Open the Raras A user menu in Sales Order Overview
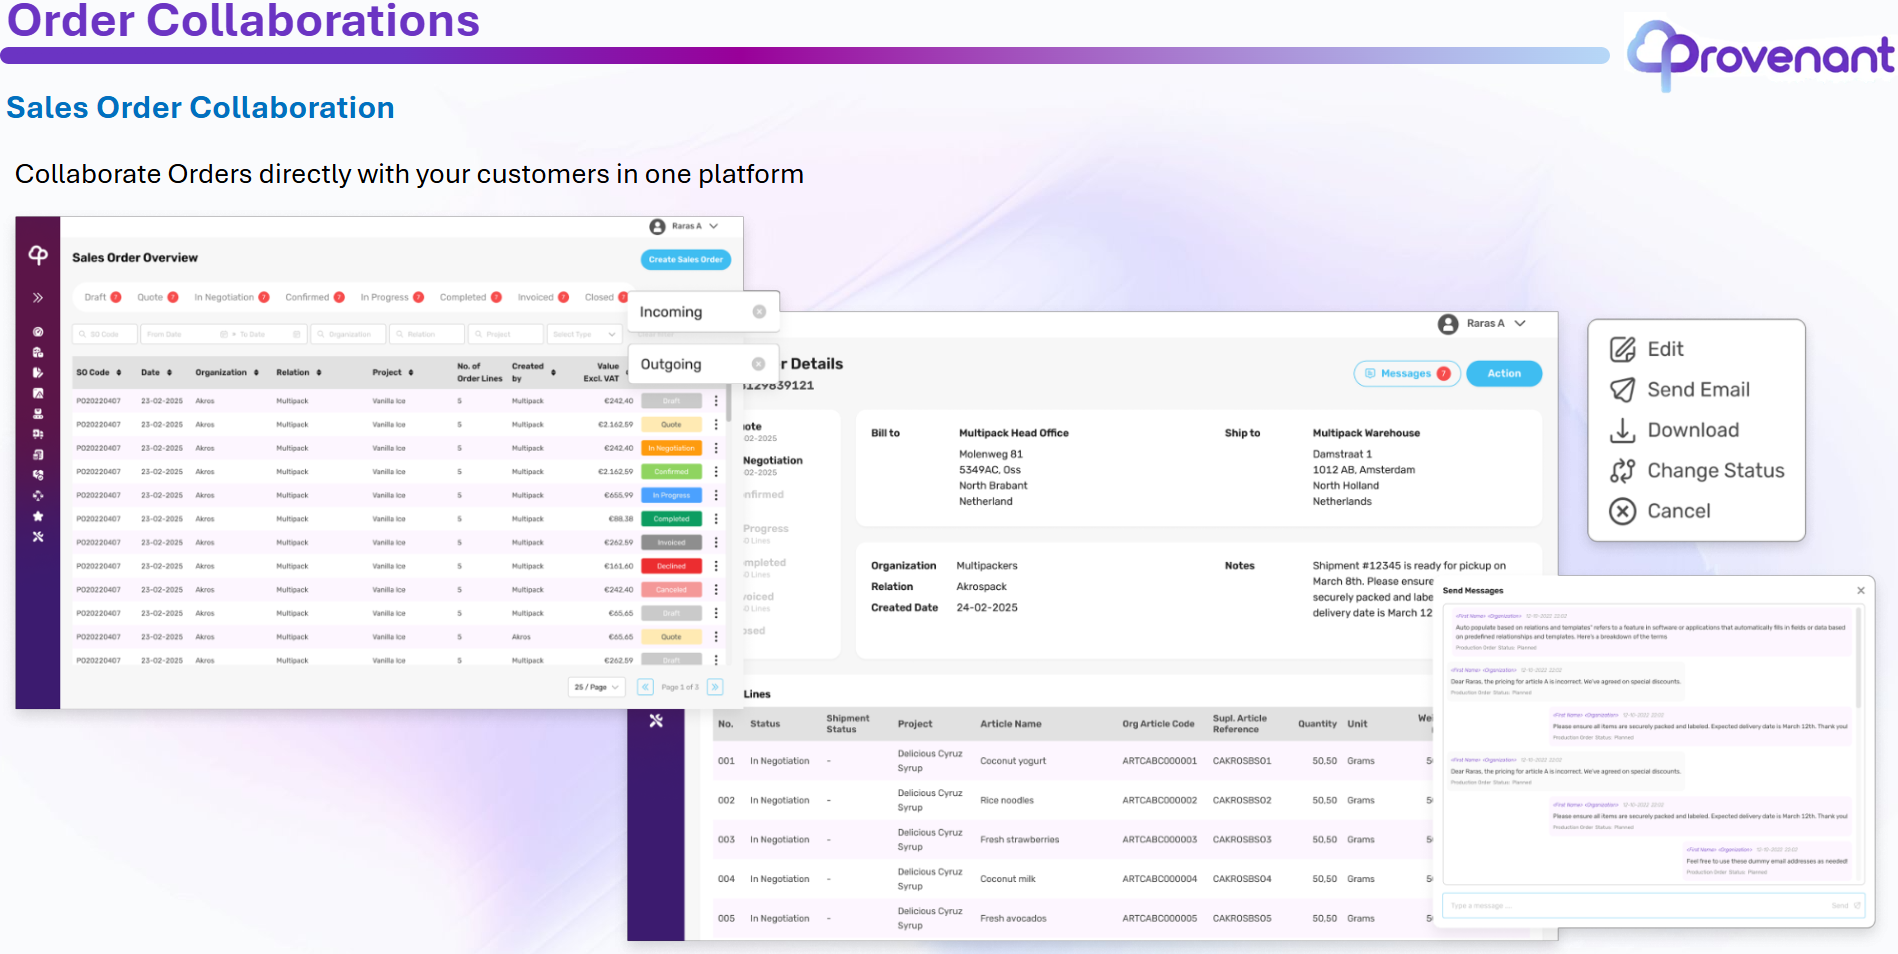 click(x=684, y=227)
